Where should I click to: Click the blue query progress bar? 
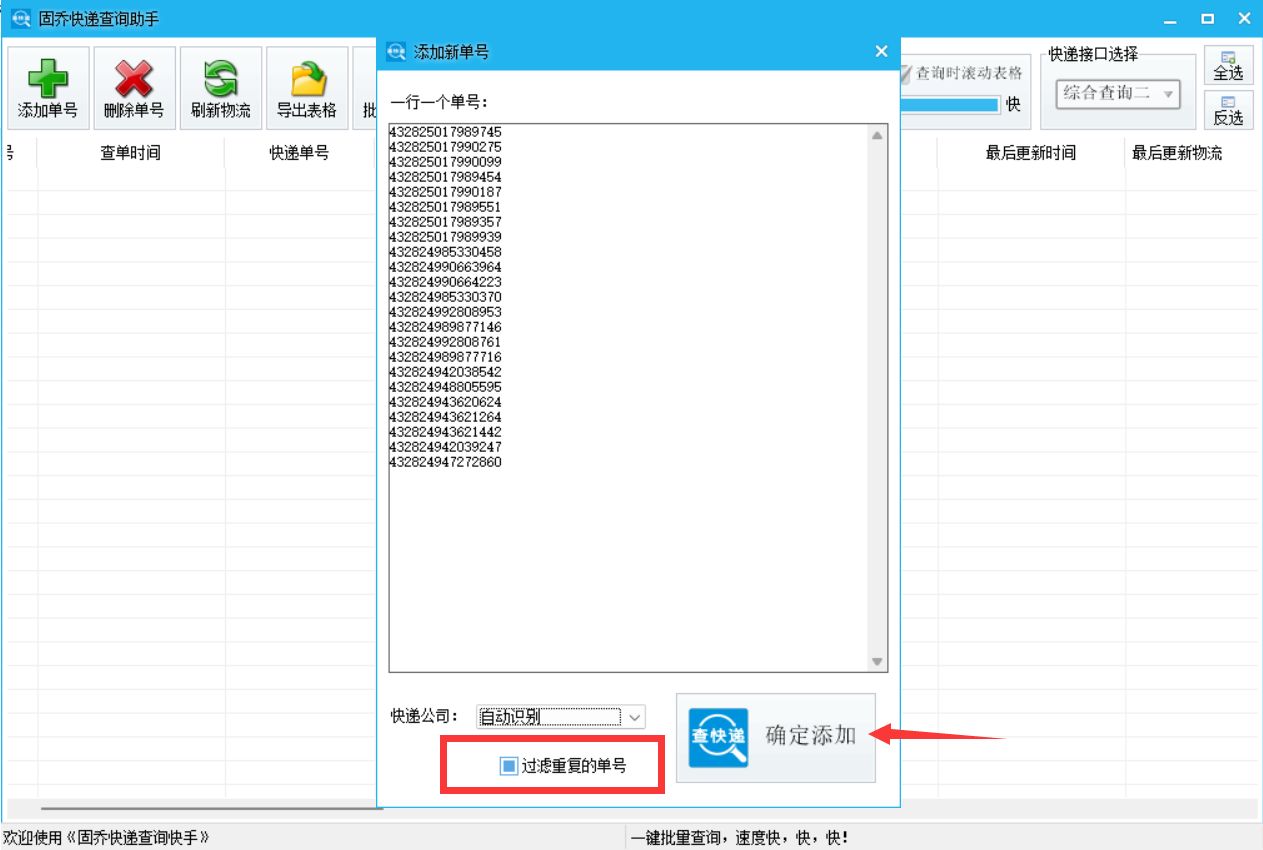coord(950,103)
